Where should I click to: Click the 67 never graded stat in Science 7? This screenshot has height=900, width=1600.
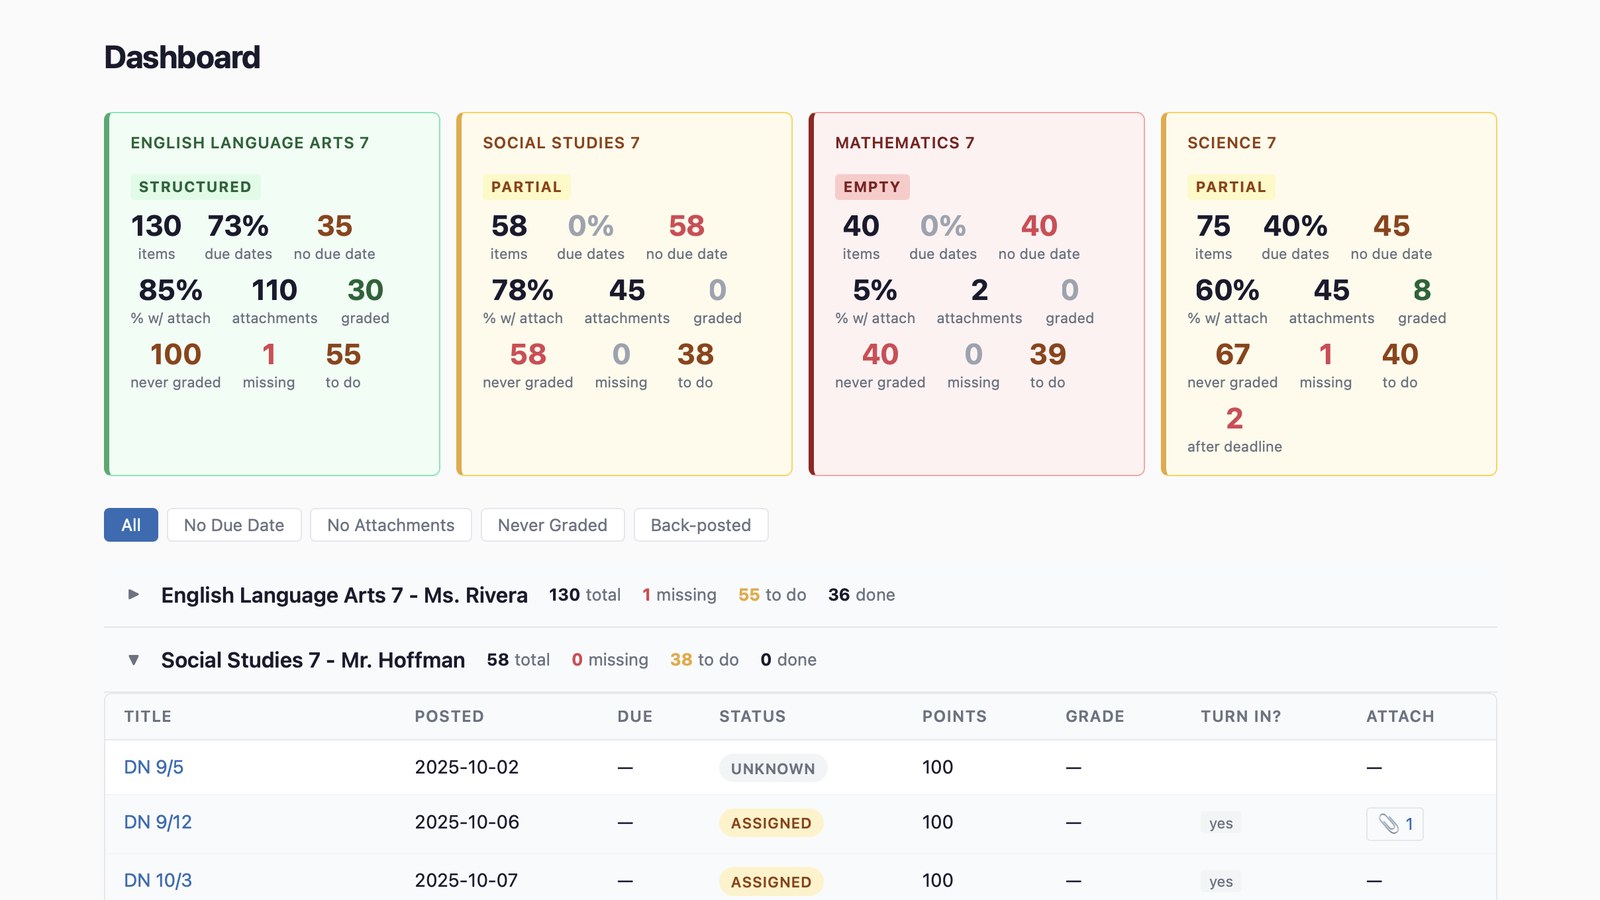tap(1232, 365)
